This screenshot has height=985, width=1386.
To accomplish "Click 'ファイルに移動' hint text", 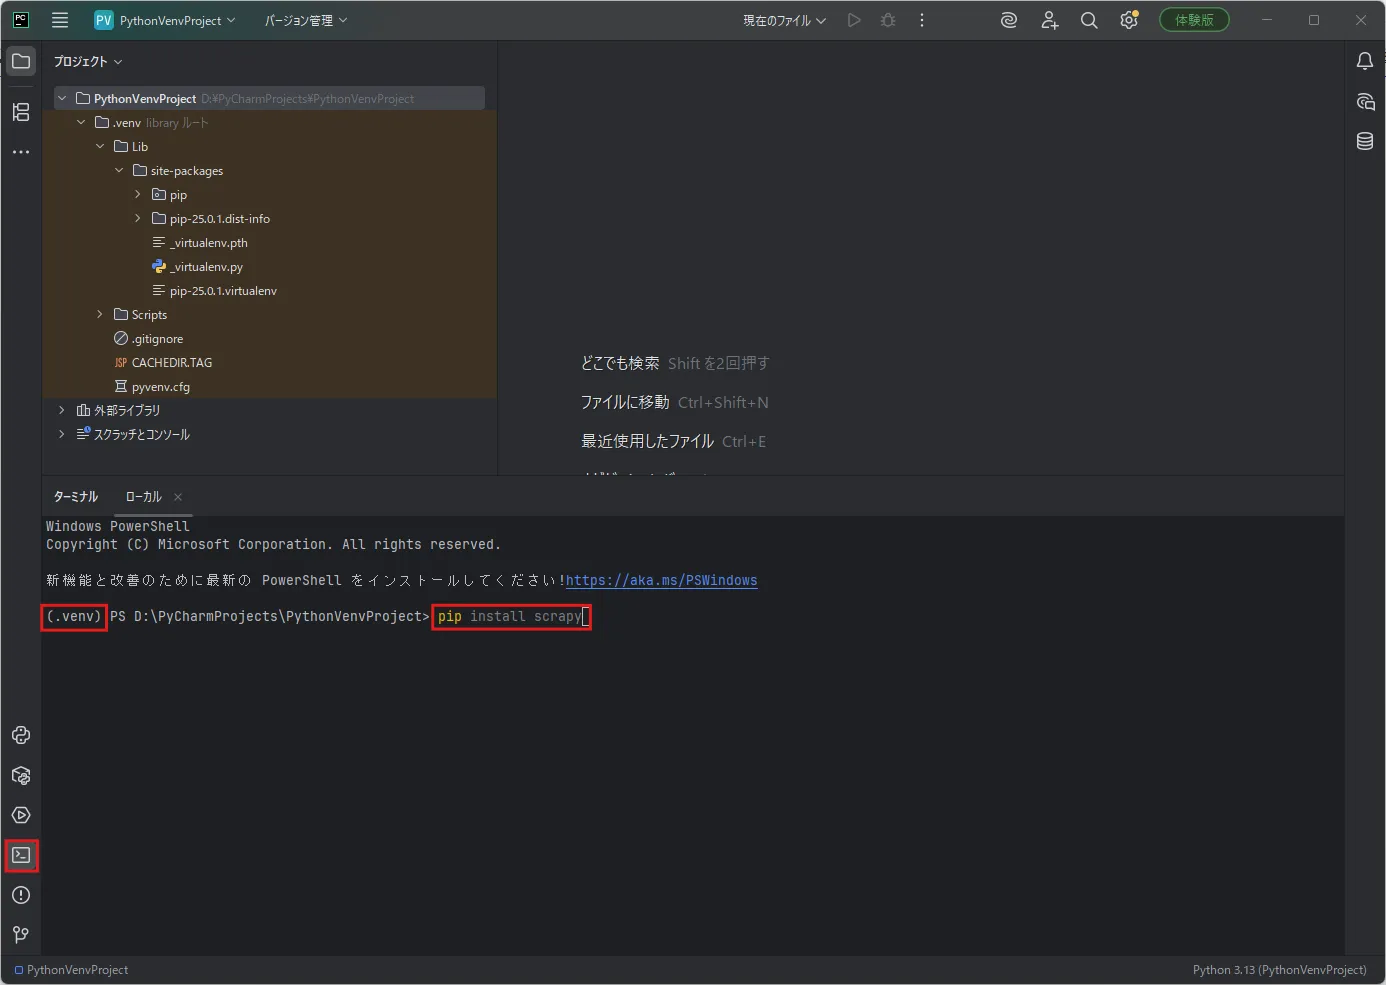I will click(625, 402).
